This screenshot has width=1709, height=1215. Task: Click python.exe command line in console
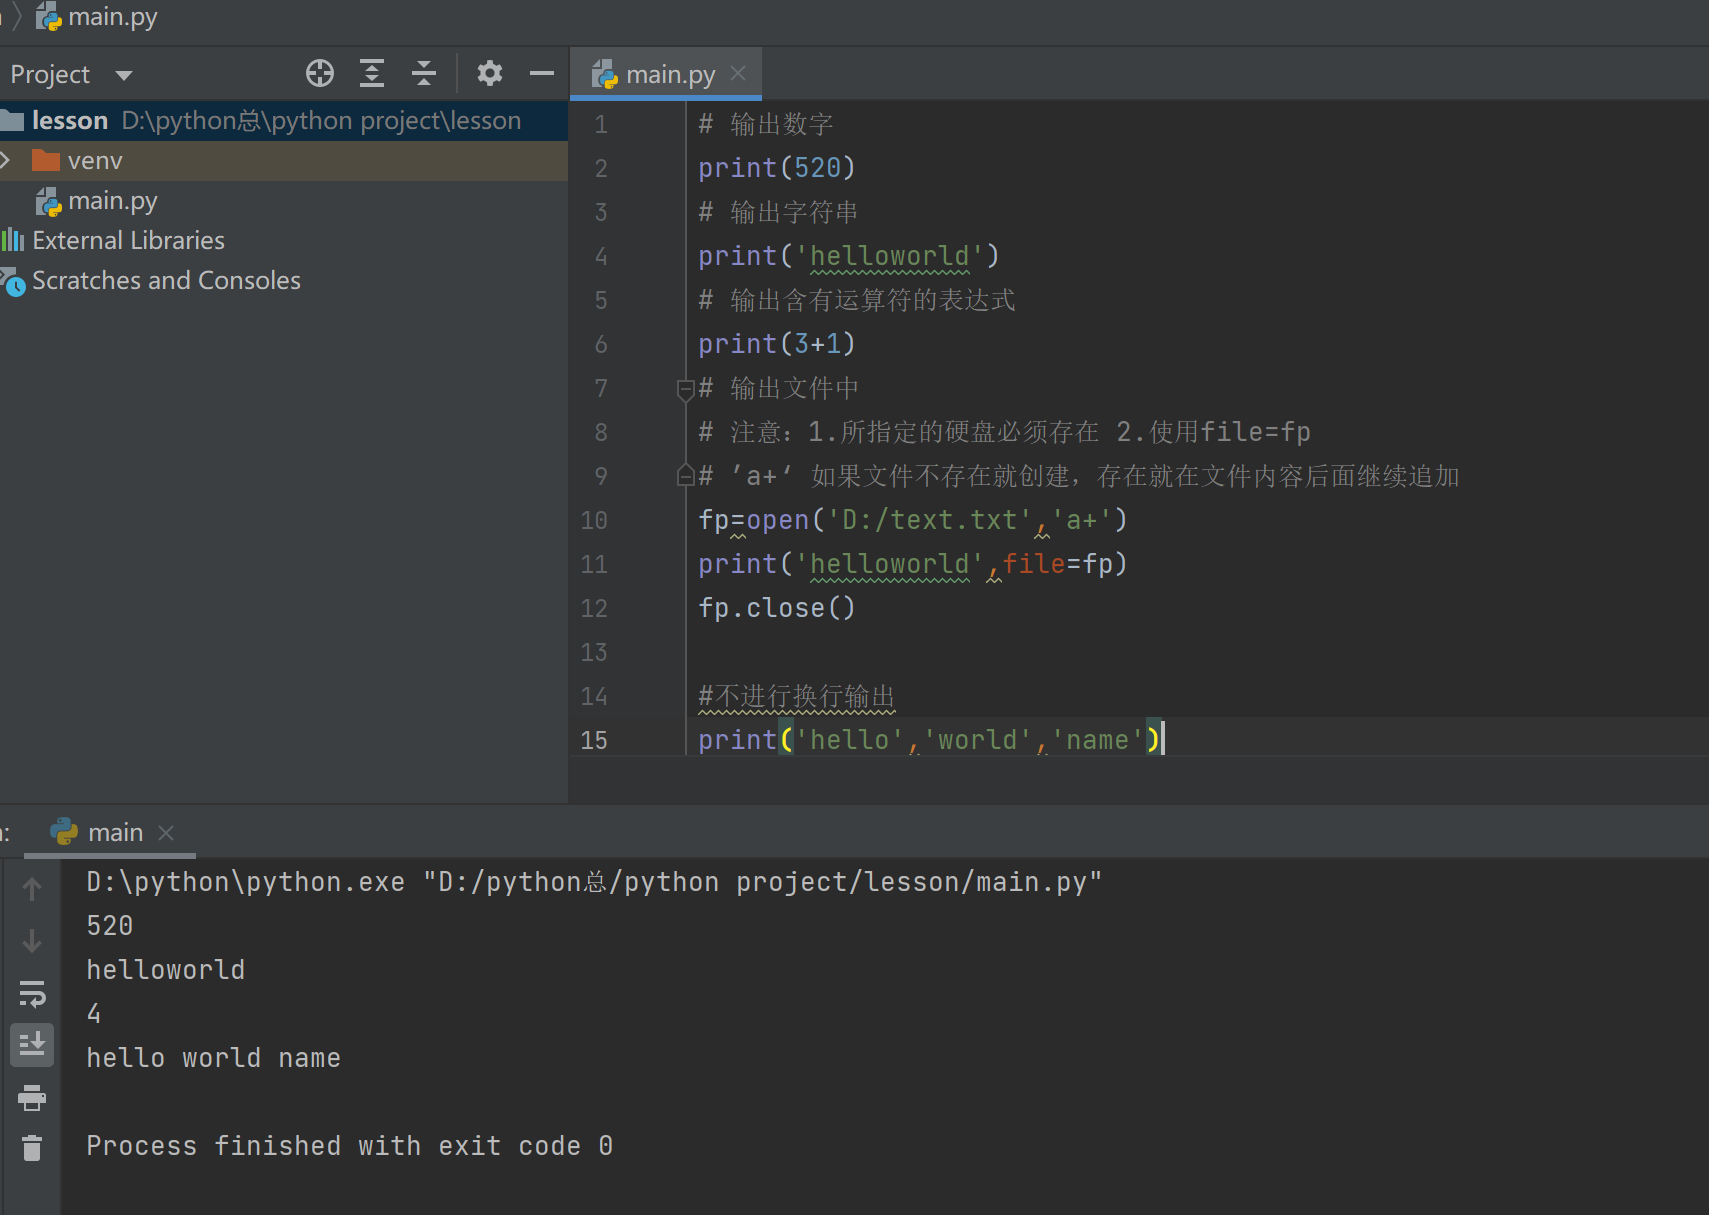[594, 882]
